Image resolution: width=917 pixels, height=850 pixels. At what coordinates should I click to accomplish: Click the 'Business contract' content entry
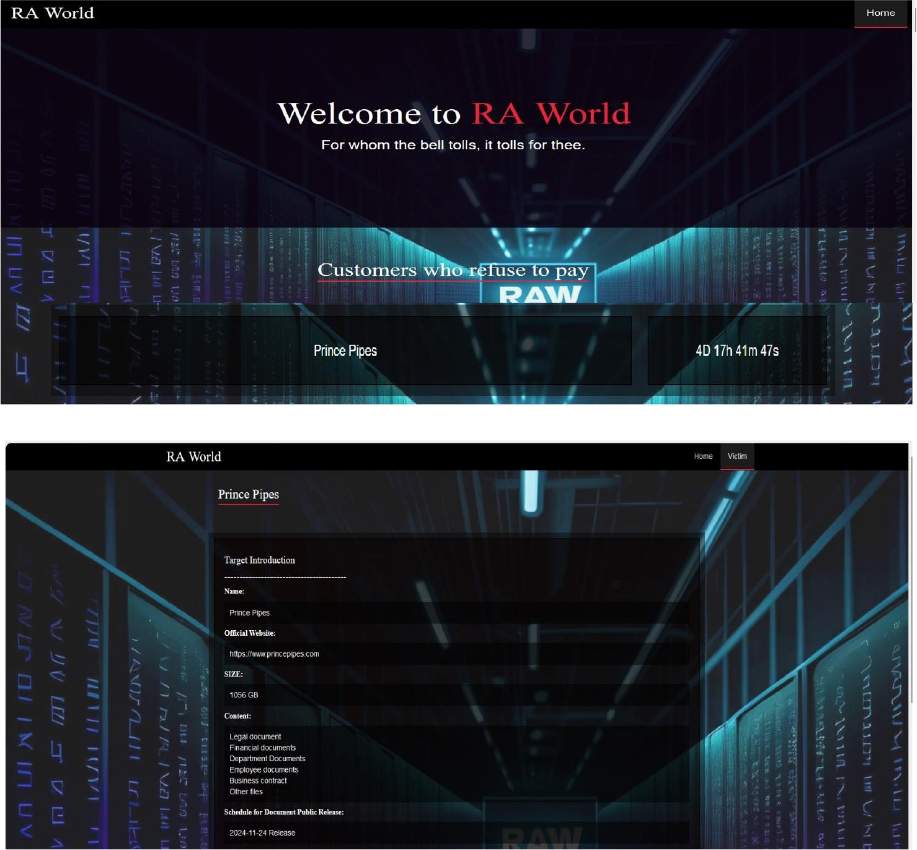pos(258,780)
